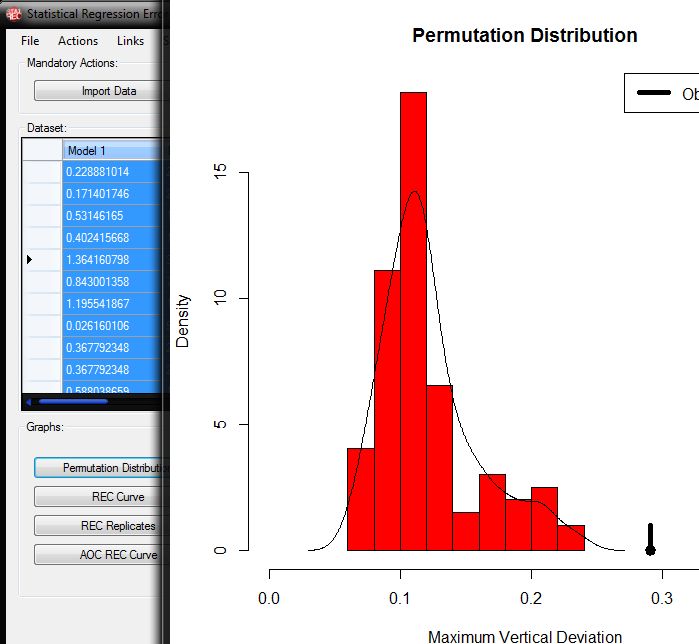Click the Density axis label
Image resolution: width=699 pixels, height=644 pixels.
click(182, 321)
